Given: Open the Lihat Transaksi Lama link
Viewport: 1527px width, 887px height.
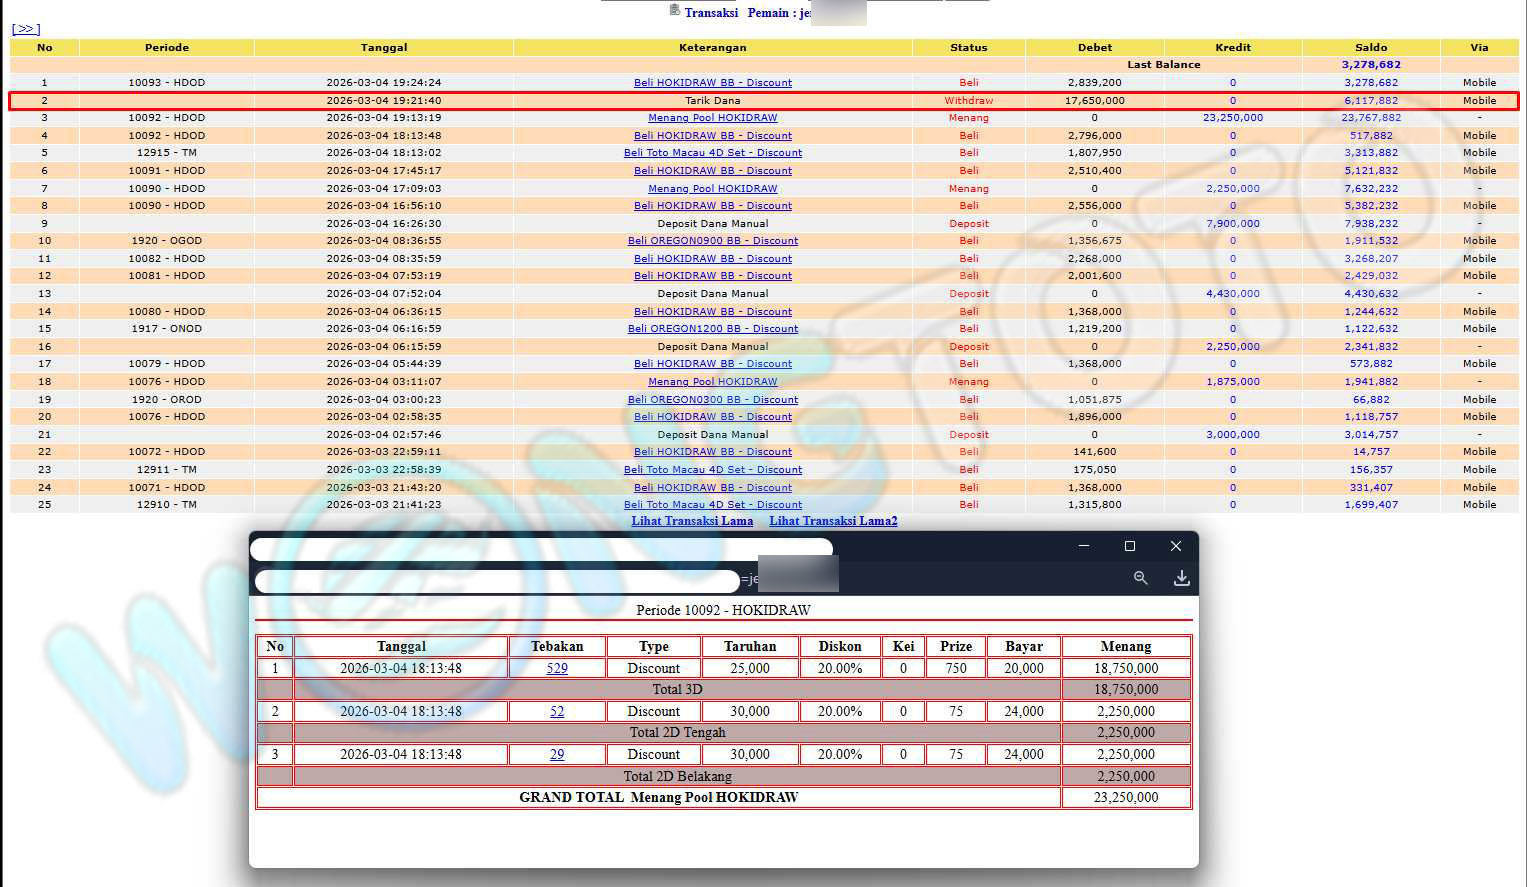Looking at the screenshot, I should (x=692, y=521).
